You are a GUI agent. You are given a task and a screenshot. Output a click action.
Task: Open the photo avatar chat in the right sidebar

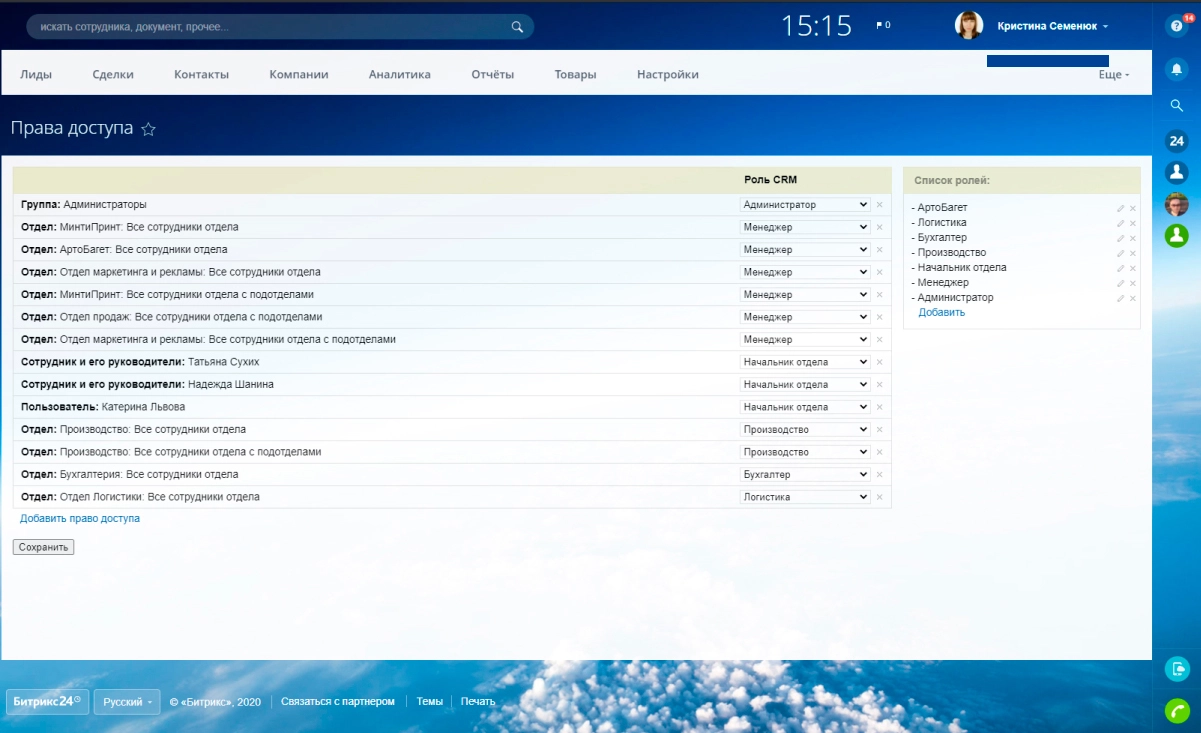[1177, 204]
